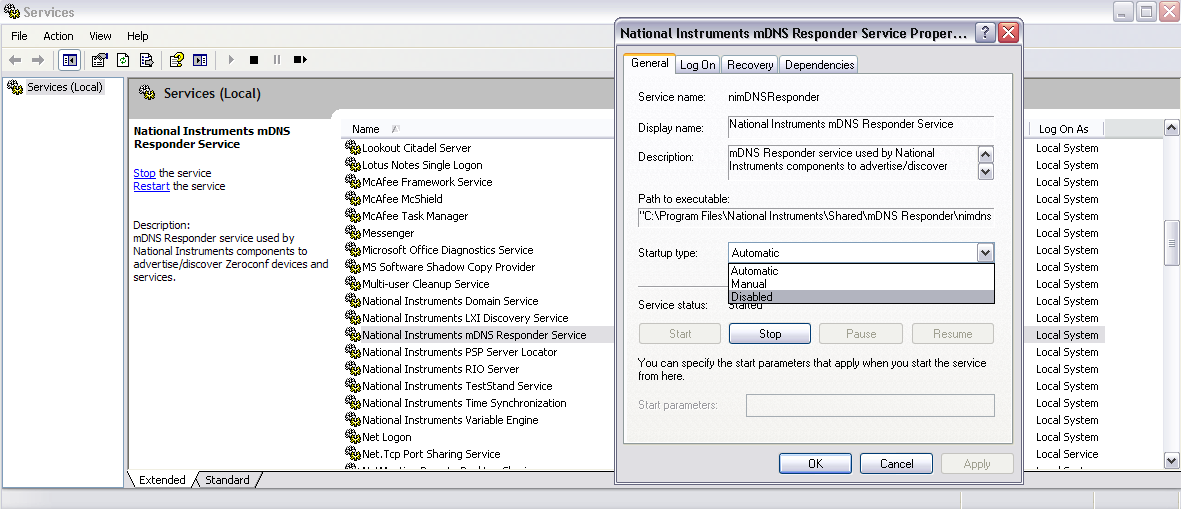Switch to the Recovery tab
Screen dimensions: 1181x509
tap(750, 65)
